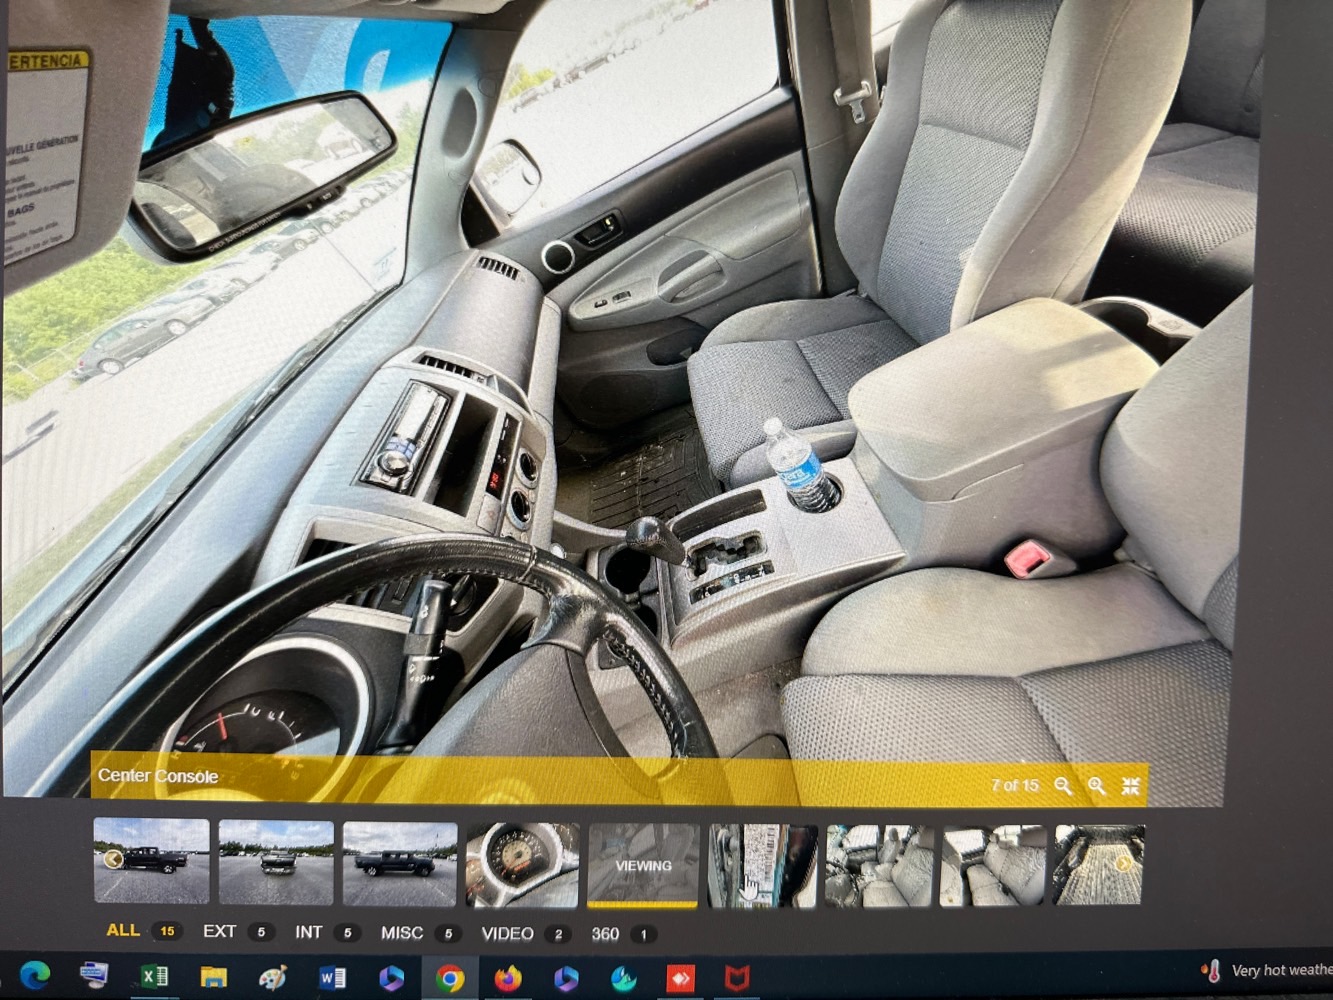This screenshot has width=1333, height=1000.
Task: Zoom out of the vehicle photo
Action: pos(1063,786)
